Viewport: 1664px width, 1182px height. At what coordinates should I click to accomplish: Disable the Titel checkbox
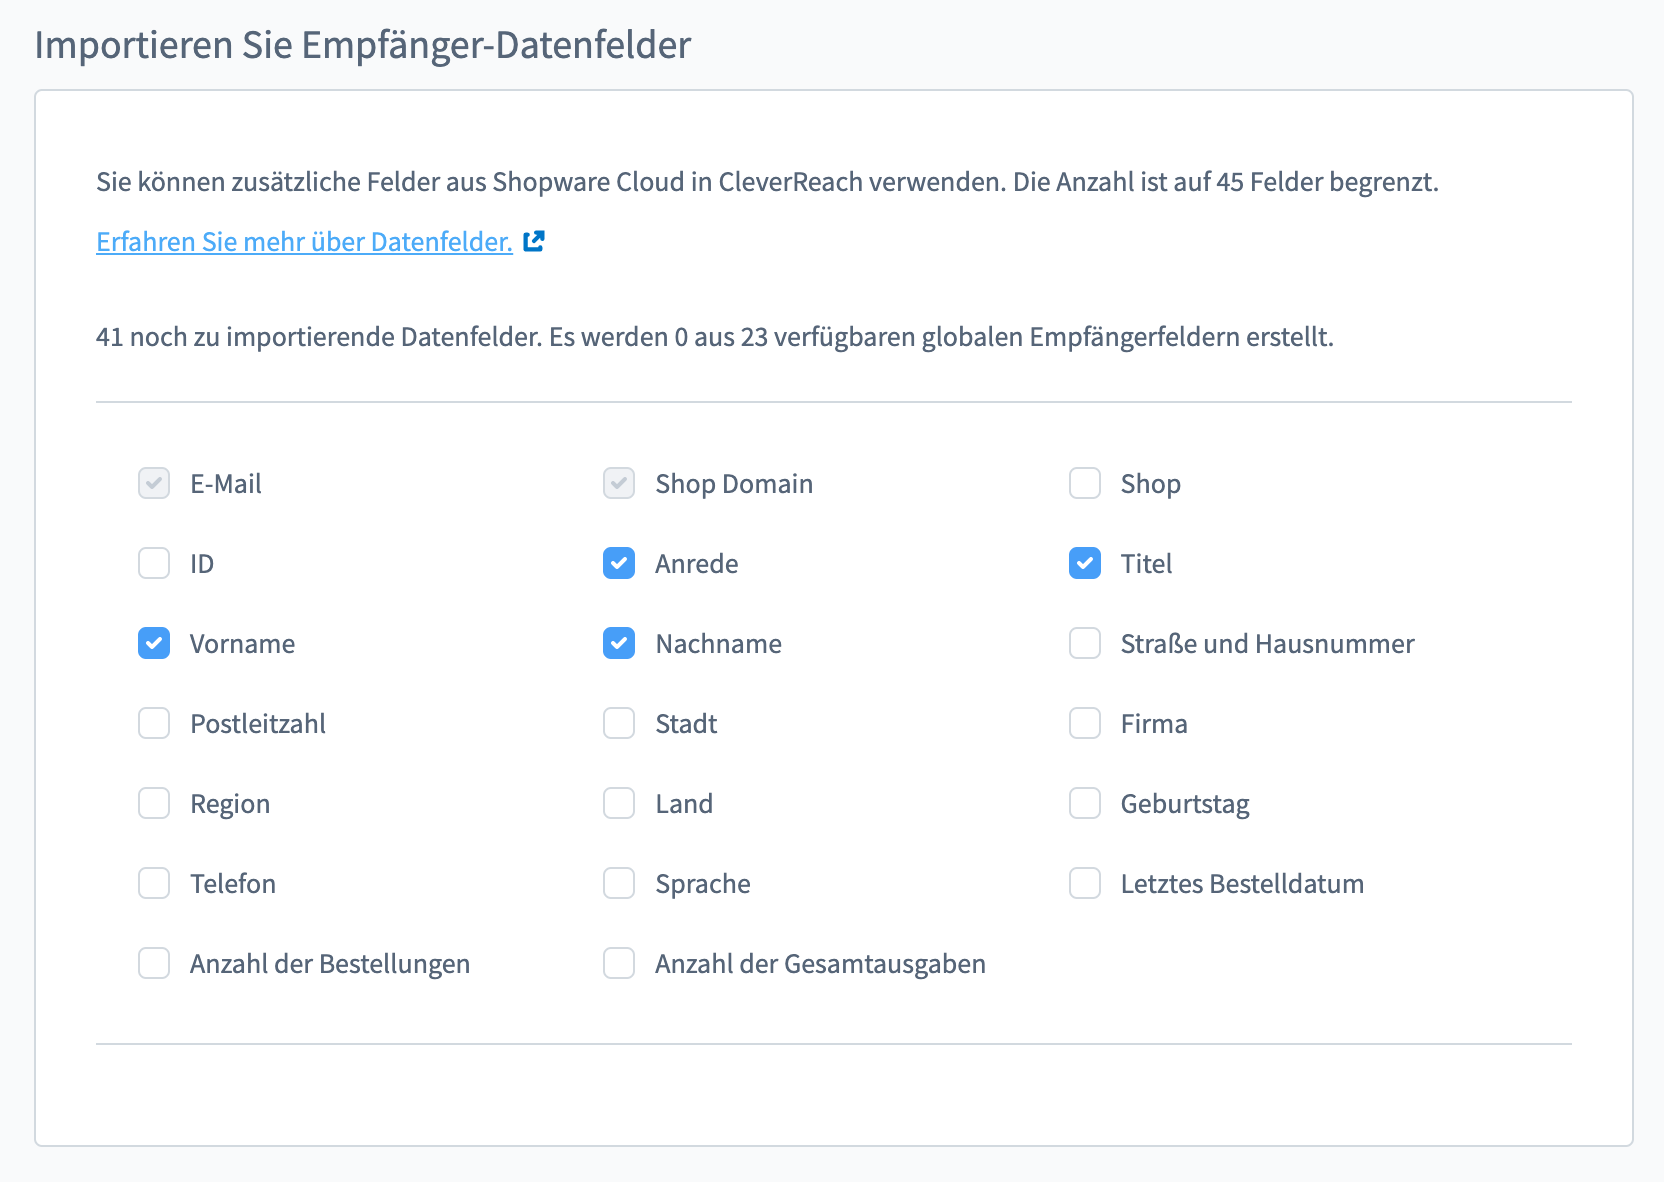[x=1085, y=563]
